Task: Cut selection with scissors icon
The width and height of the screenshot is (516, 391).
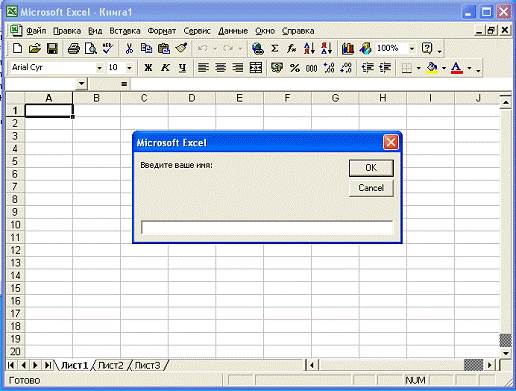Action: pos(129,49)
